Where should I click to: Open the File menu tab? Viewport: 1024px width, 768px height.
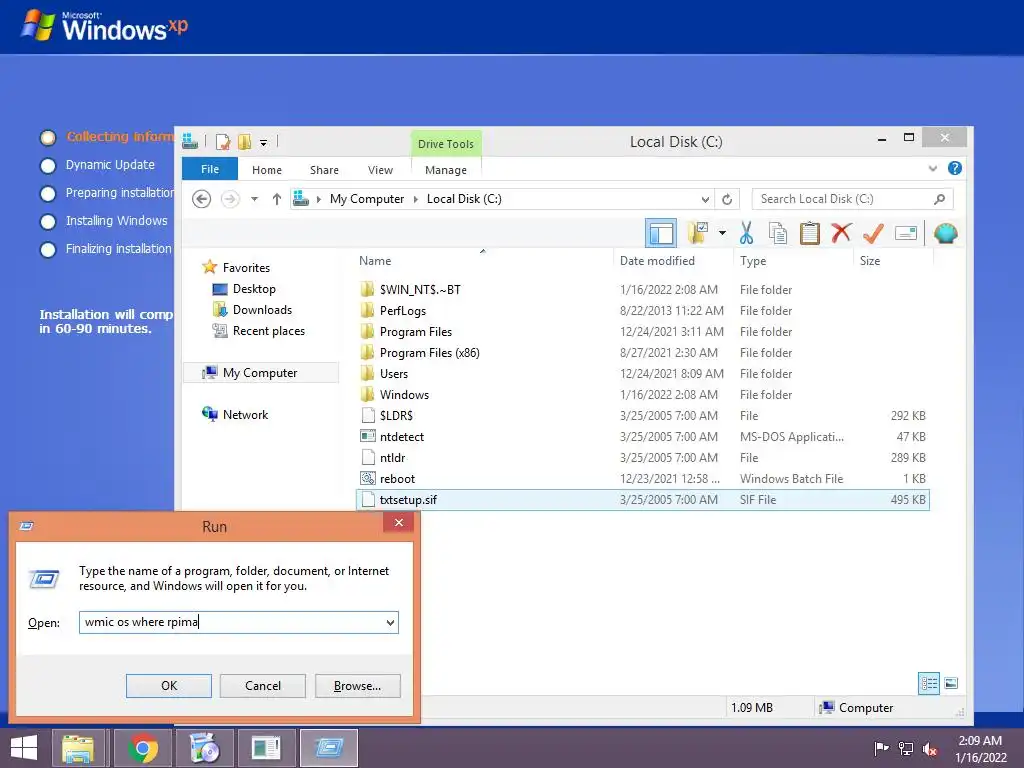click(x=210, y=169)
